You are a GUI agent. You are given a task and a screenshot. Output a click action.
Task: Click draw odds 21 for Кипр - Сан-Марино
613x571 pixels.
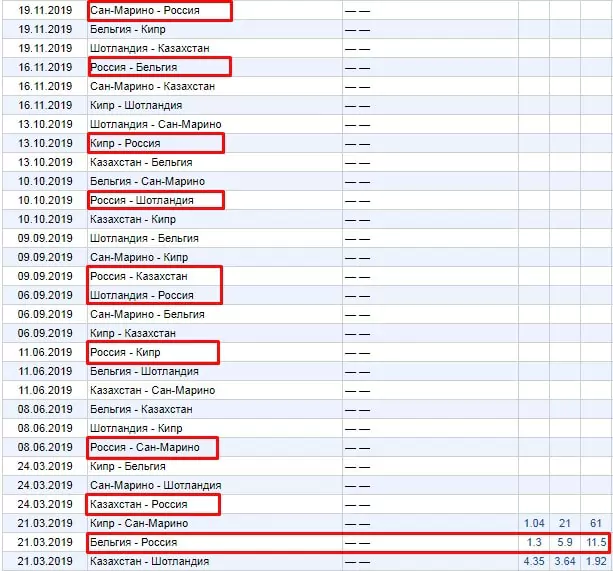click(x=565, y=523)
